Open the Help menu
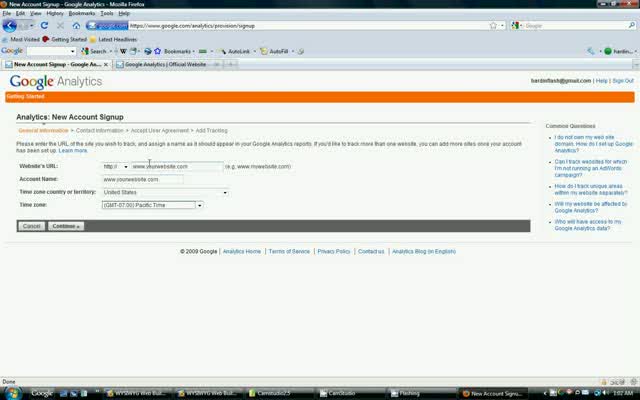The height and width of the screenshot is (400, 640). [124, 13]
